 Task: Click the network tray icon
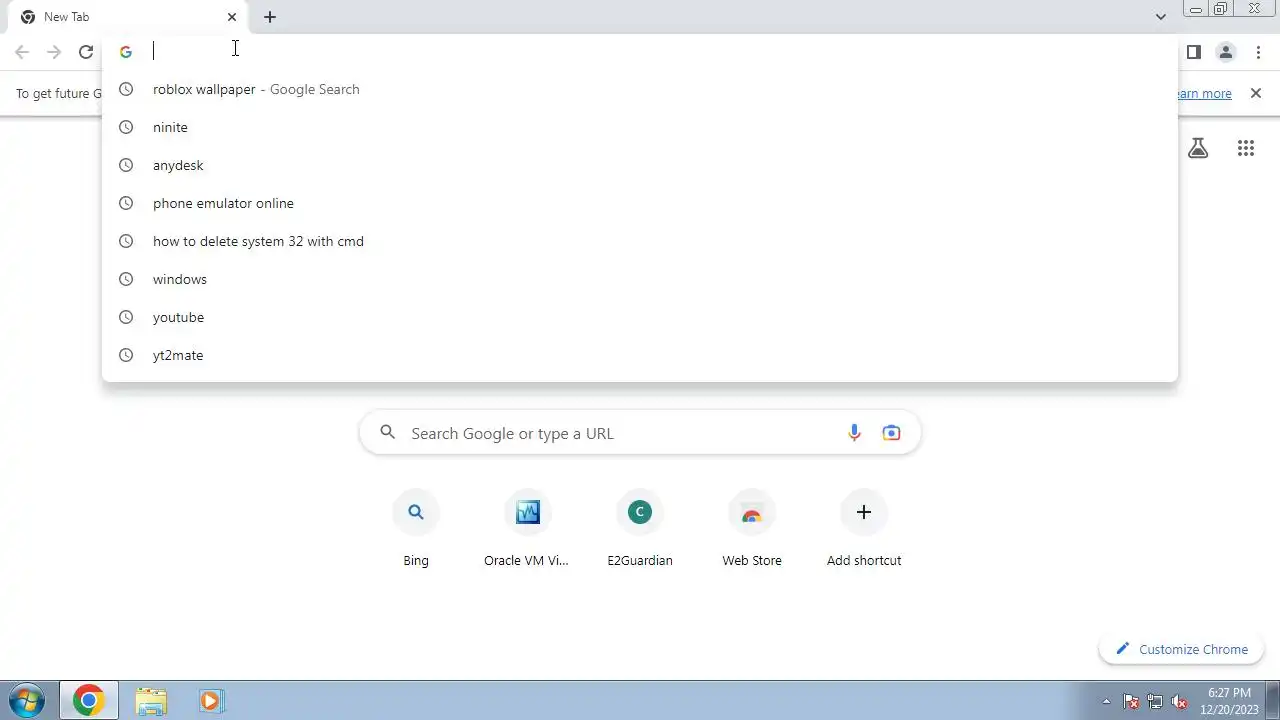pos(1155,701)
